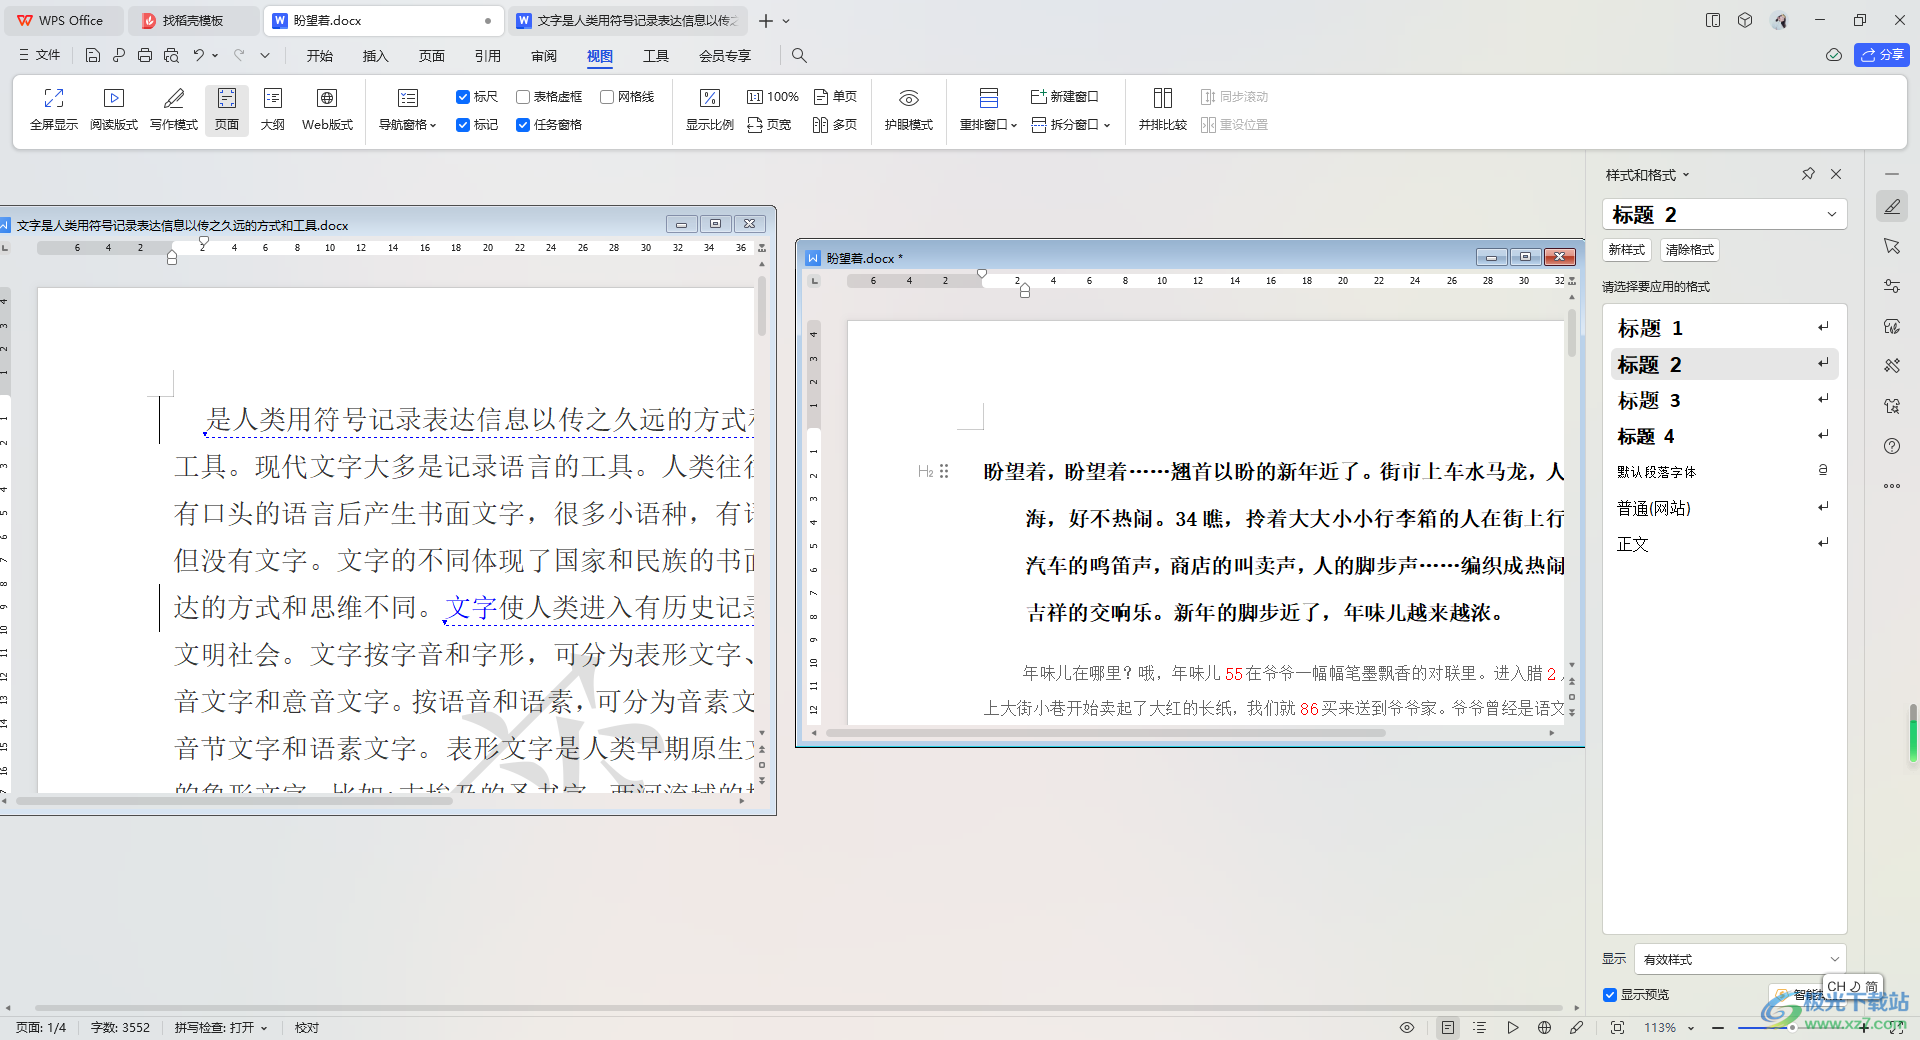
Task: Uncheck the 标尺 ruler checkbox
Action: click(x=463, y=97)
